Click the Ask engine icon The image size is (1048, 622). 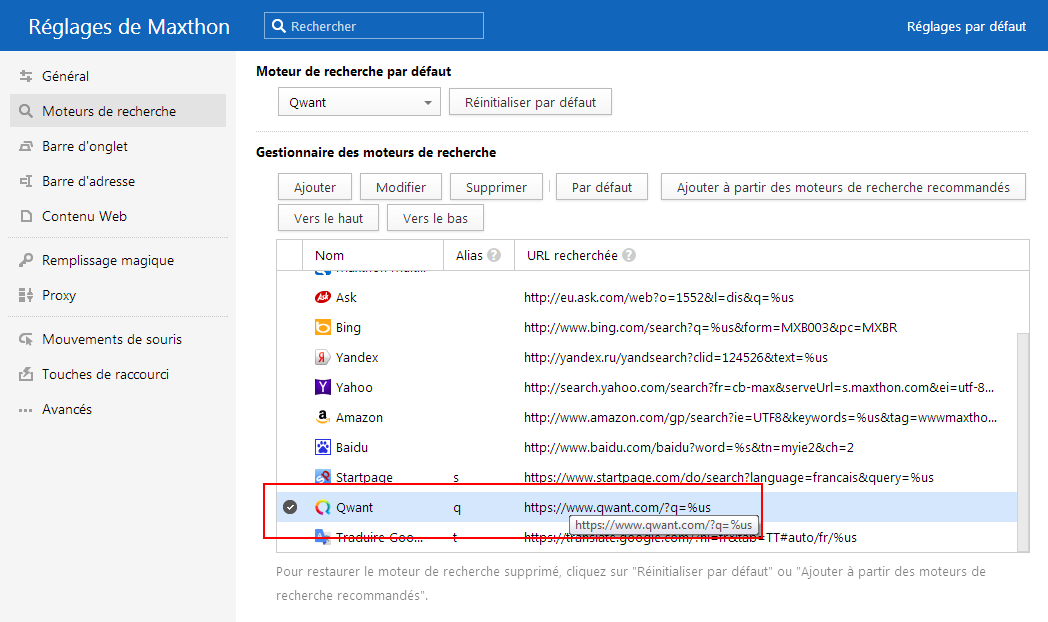[x=323, y=297]
